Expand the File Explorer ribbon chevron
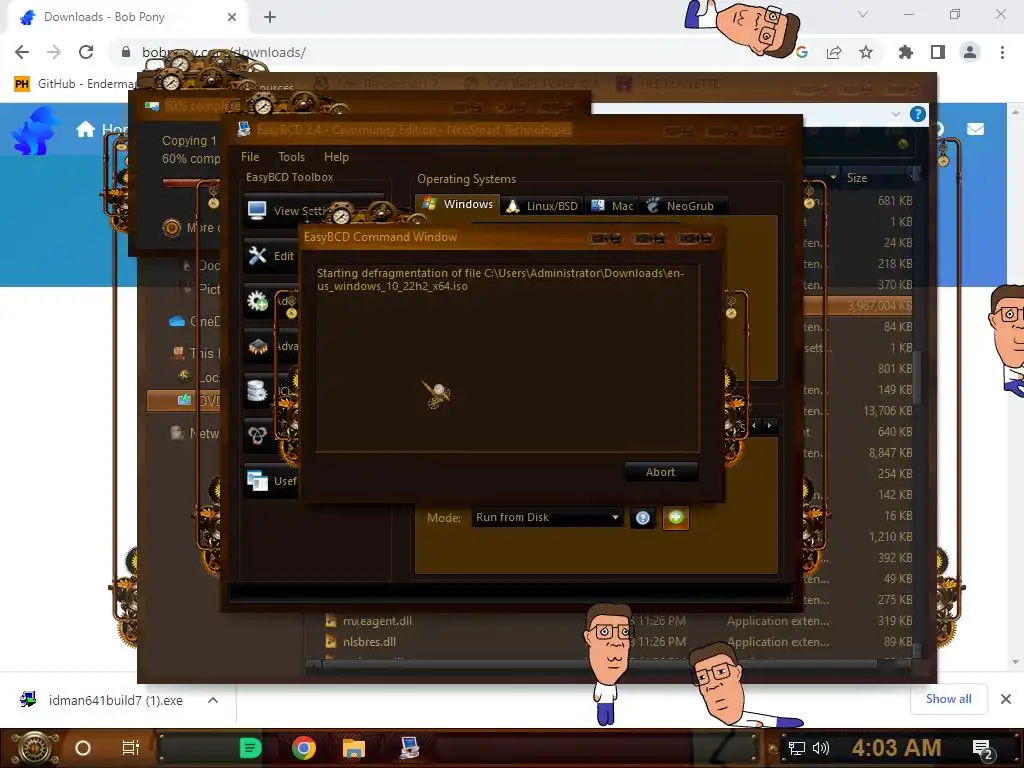The width and height of the screenshot is (1024, 768). pos(895,114)
